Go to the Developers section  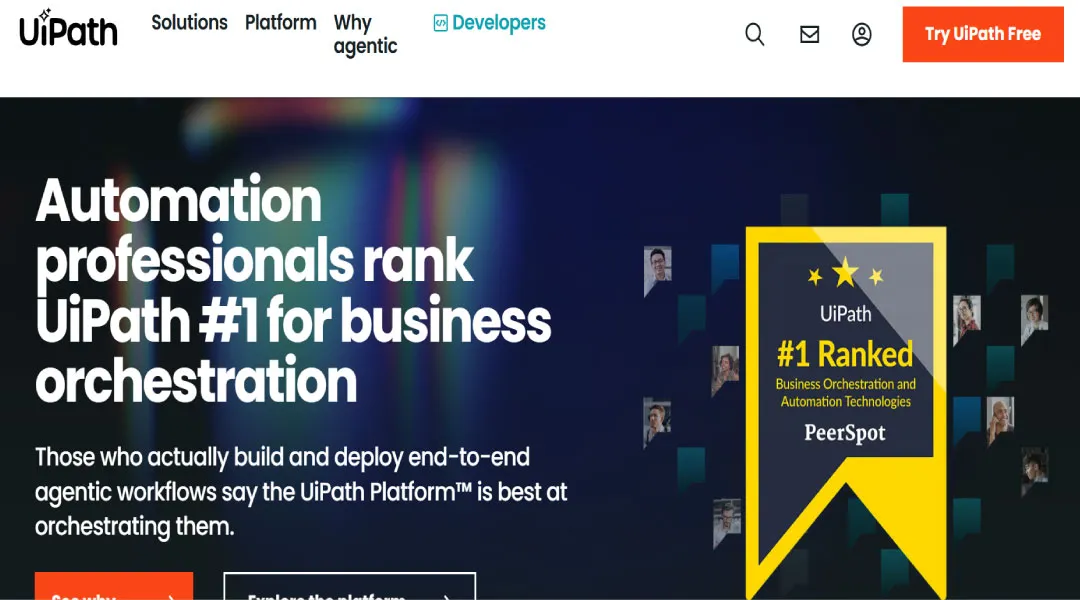click(x=498, y=23)
